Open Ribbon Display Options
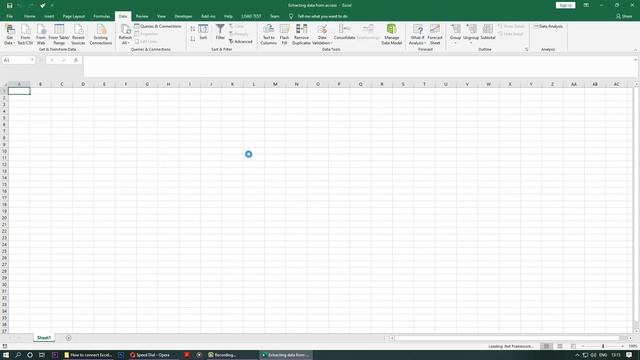The width and height of the screenshot is (640, 360). click(586, 5)
